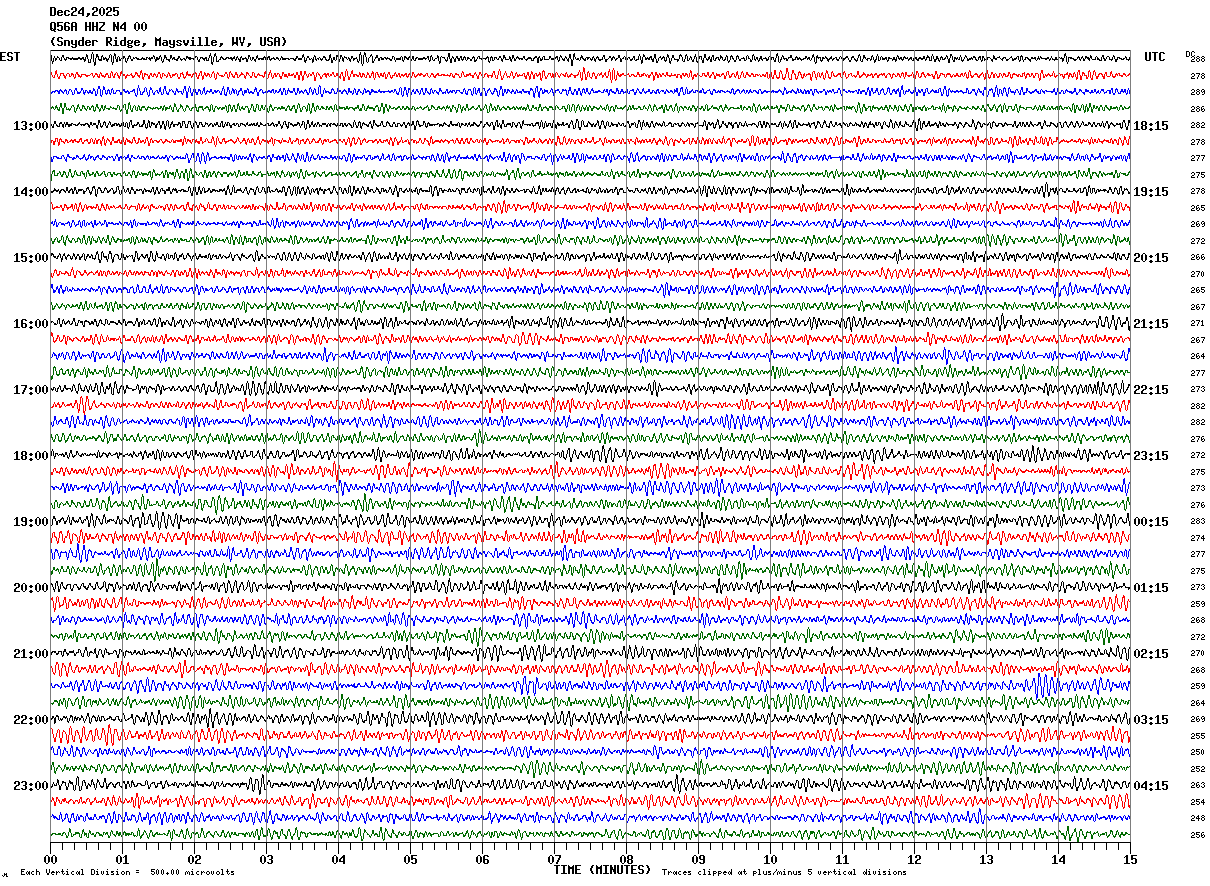Click the DC offset value 255

click(x=1198, y=736)
